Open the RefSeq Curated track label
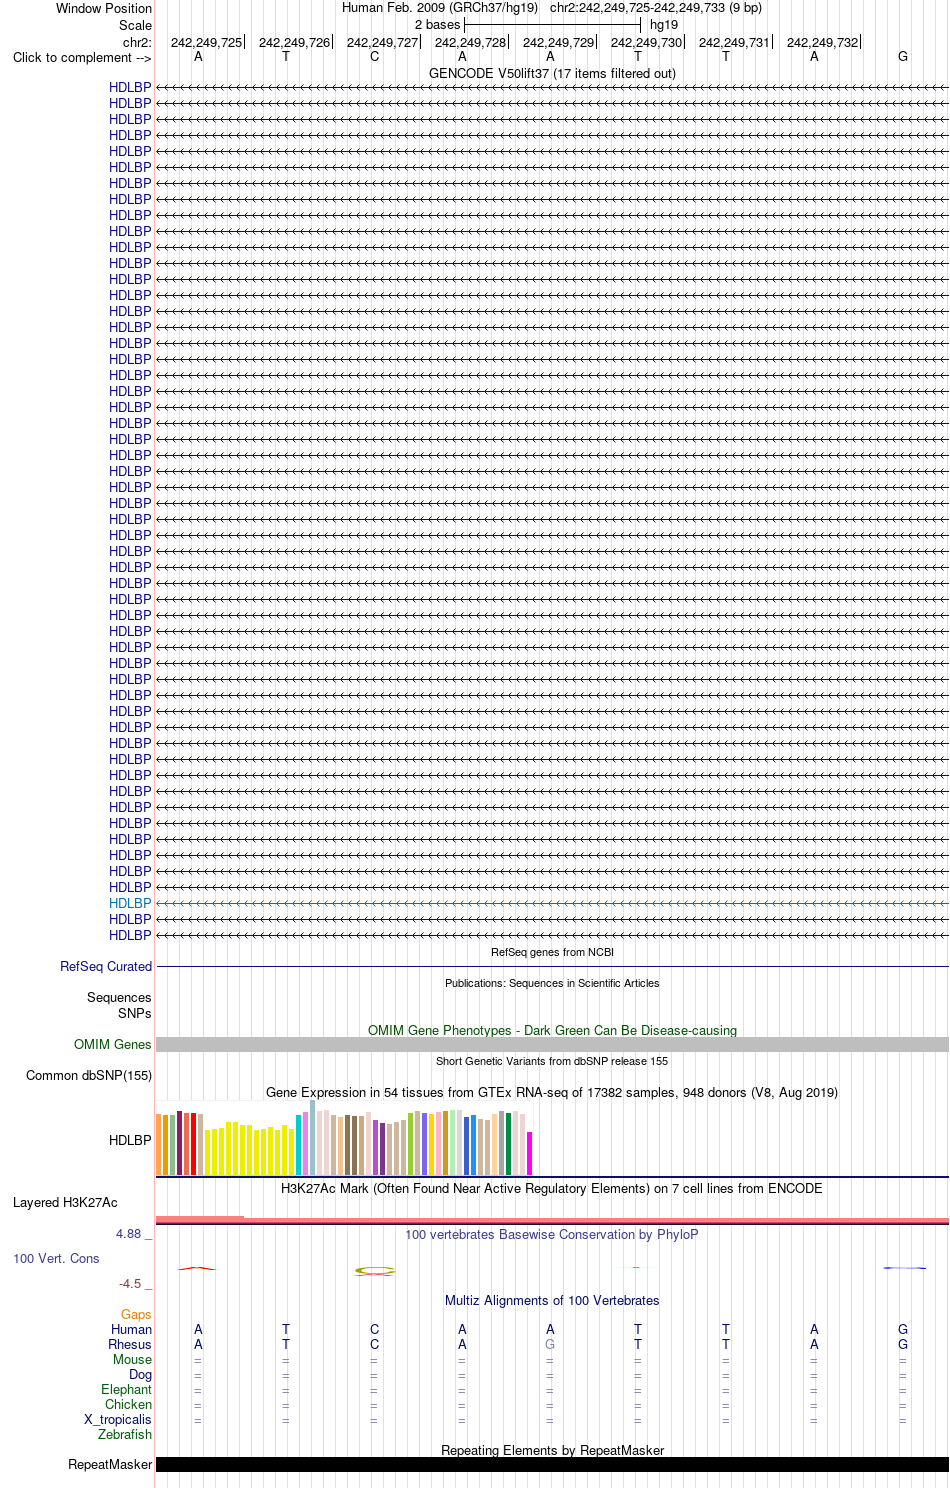This screenshot has width=950, height=1488. (106, 966)
